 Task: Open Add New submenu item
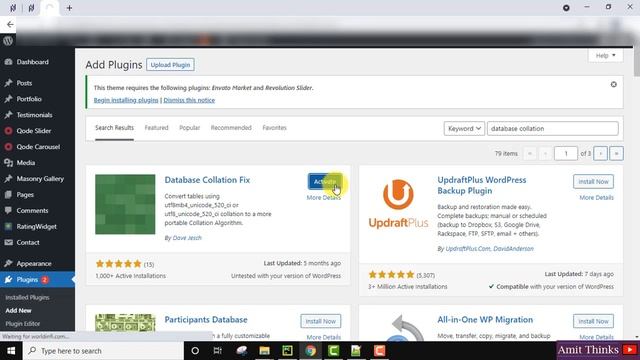pos(18,311)
